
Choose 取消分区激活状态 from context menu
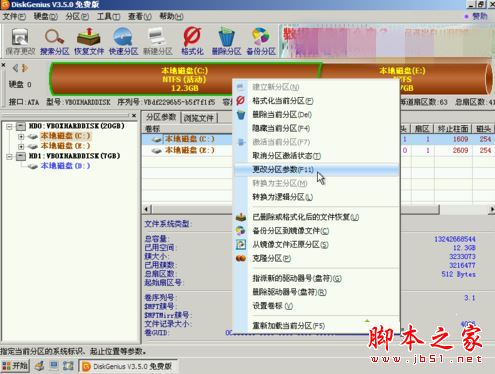click(x=286, y=156)
